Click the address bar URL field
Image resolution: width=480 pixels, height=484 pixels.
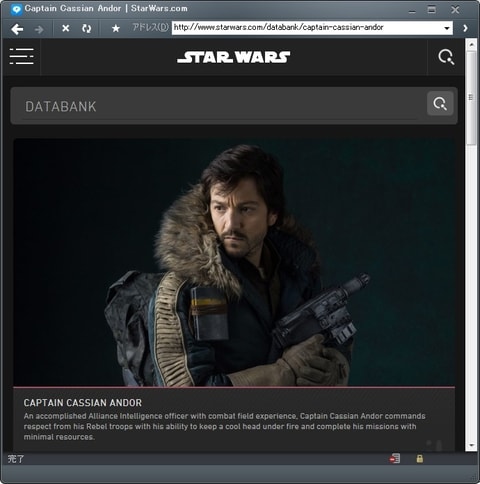pyautogui.click(x=307, y=28)
